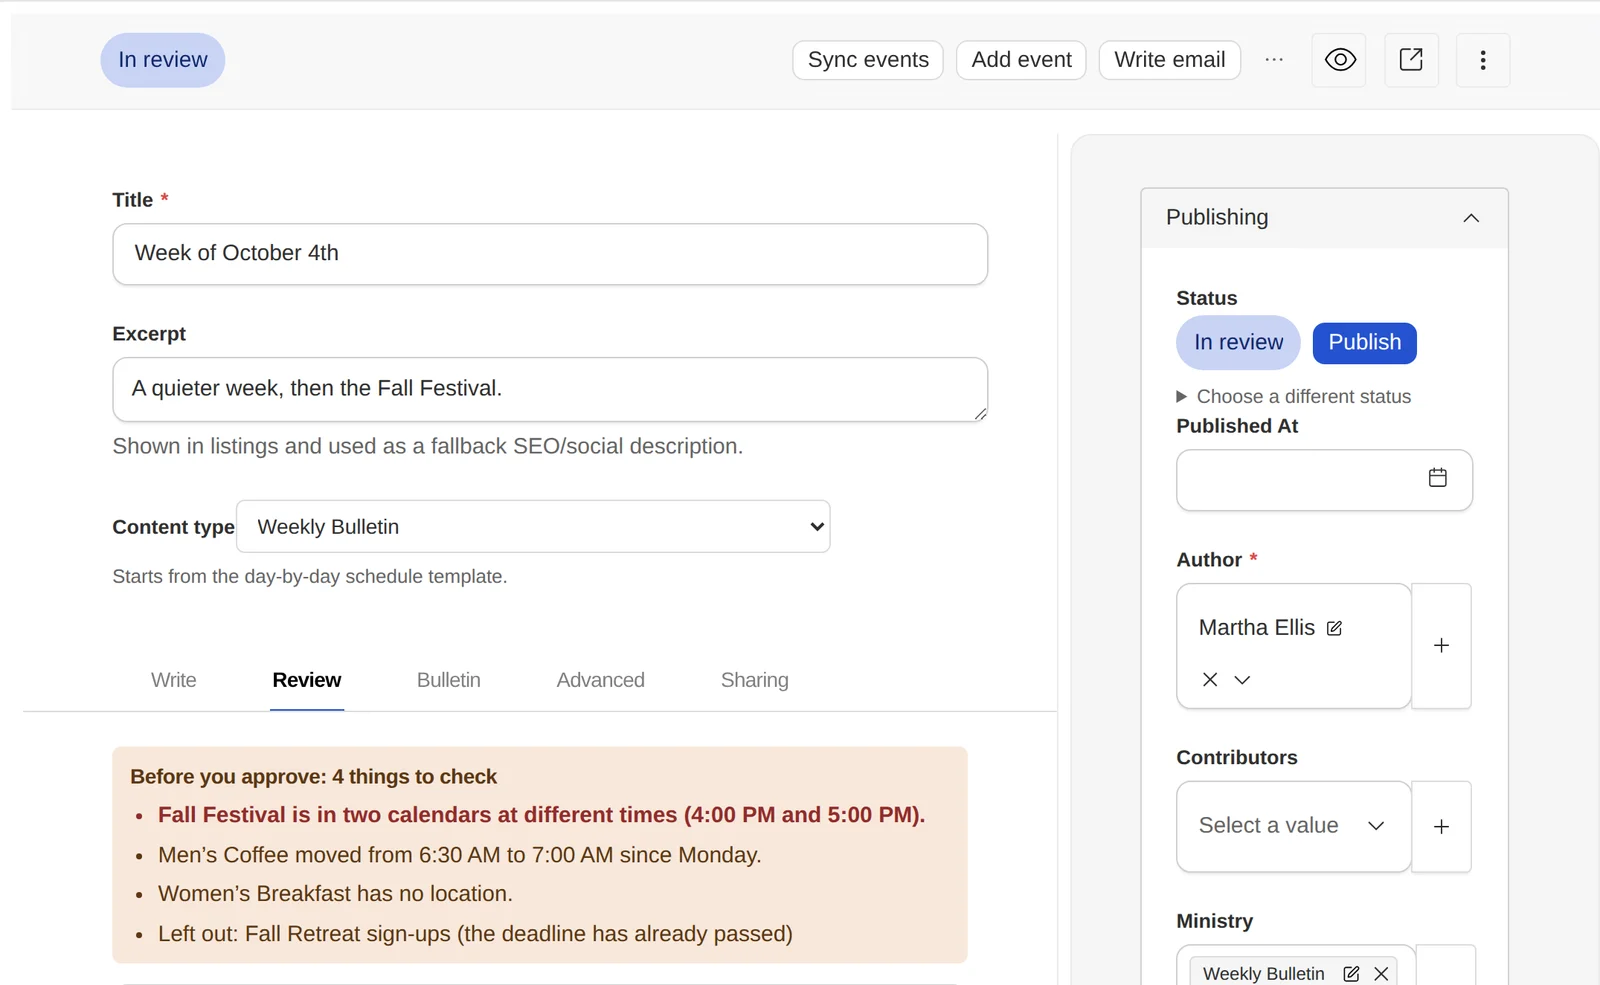The image size is (1600, 985).
Task: Click the Fall Retreat sign-ups left out item
Action: (x=475, y=934)
